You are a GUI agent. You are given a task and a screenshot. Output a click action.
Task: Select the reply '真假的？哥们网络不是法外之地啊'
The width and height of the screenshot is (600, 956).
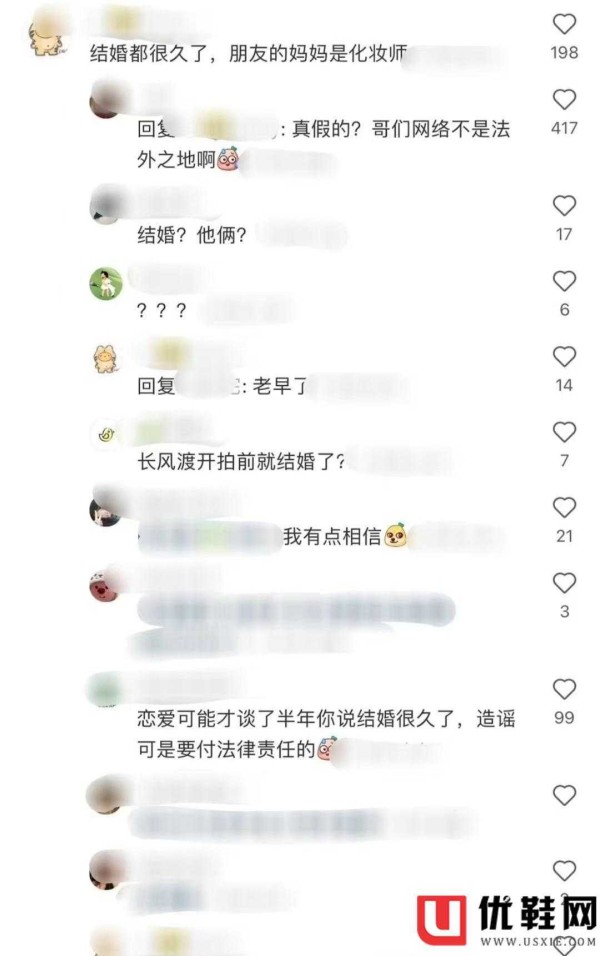point(324,144)
